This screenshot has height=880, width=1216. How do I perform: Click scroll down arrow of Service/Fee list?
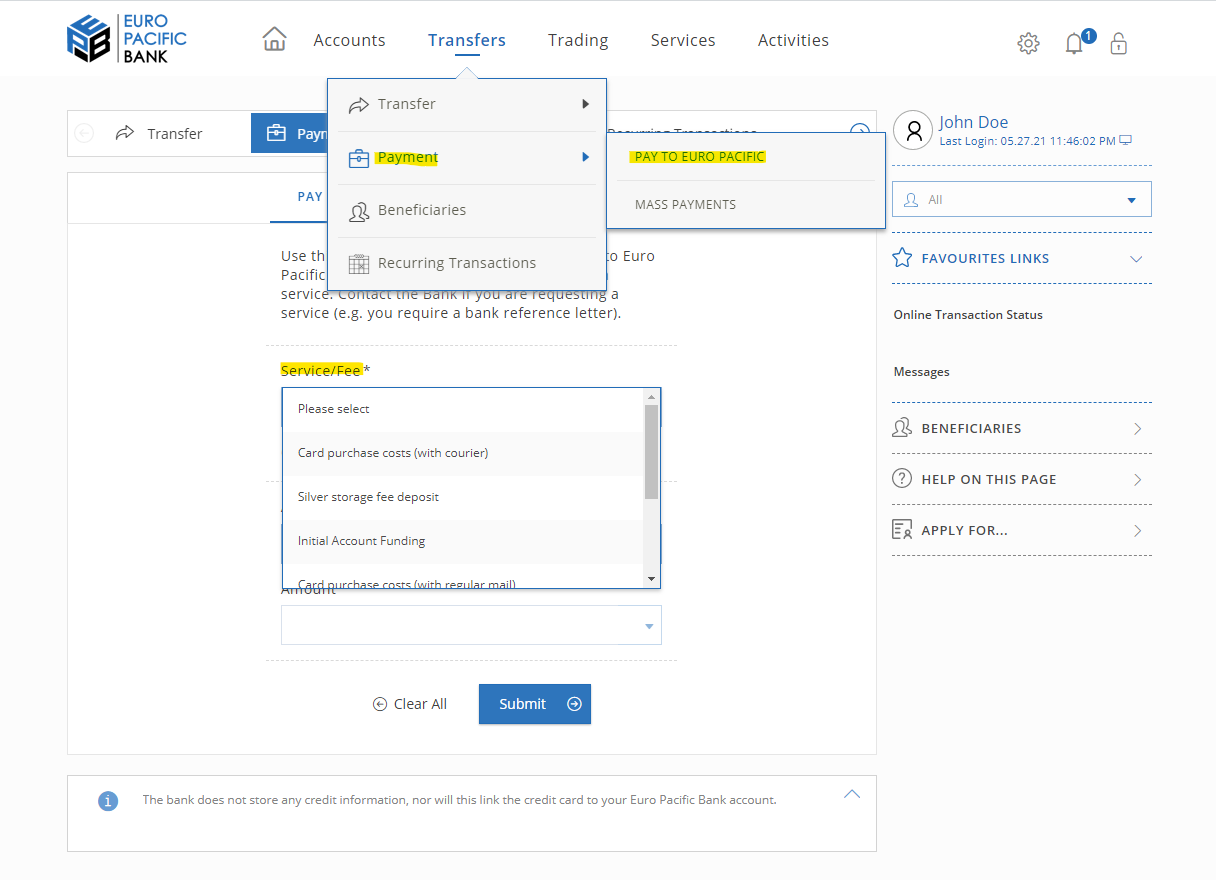[x=651, y=579]
